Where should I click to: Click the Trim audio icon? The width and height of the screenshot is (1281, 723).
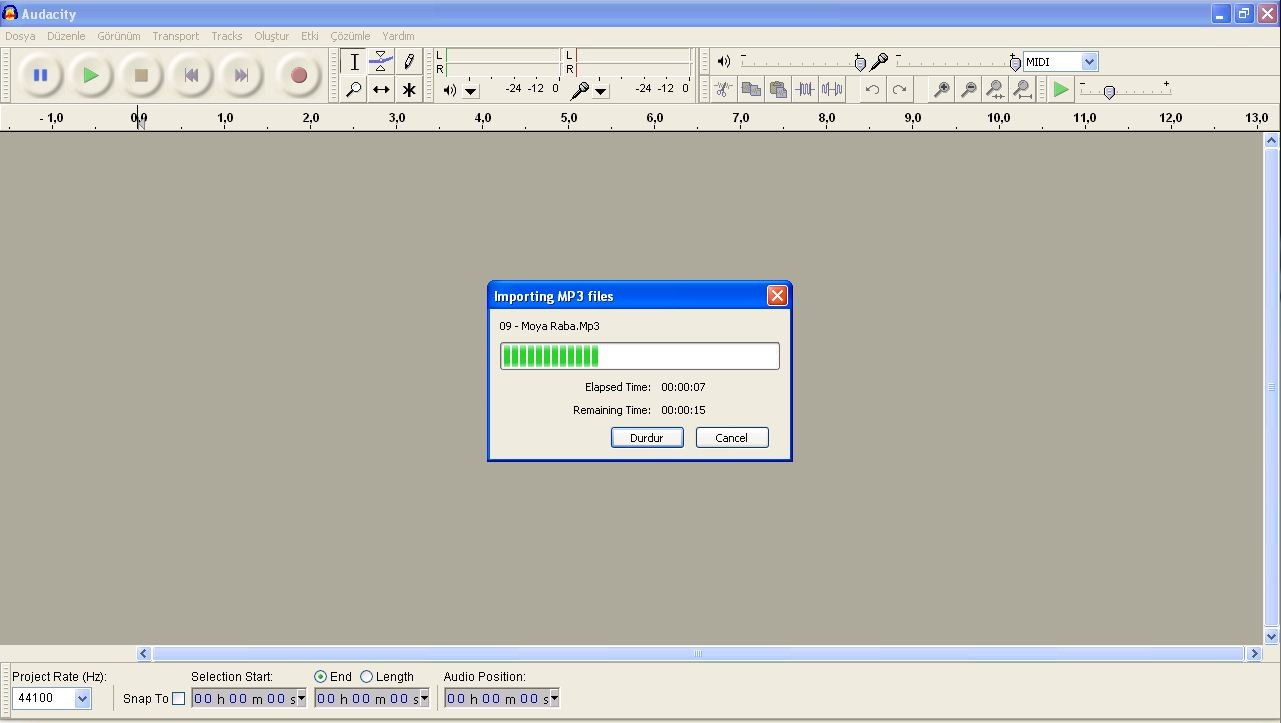pos(804,90)
